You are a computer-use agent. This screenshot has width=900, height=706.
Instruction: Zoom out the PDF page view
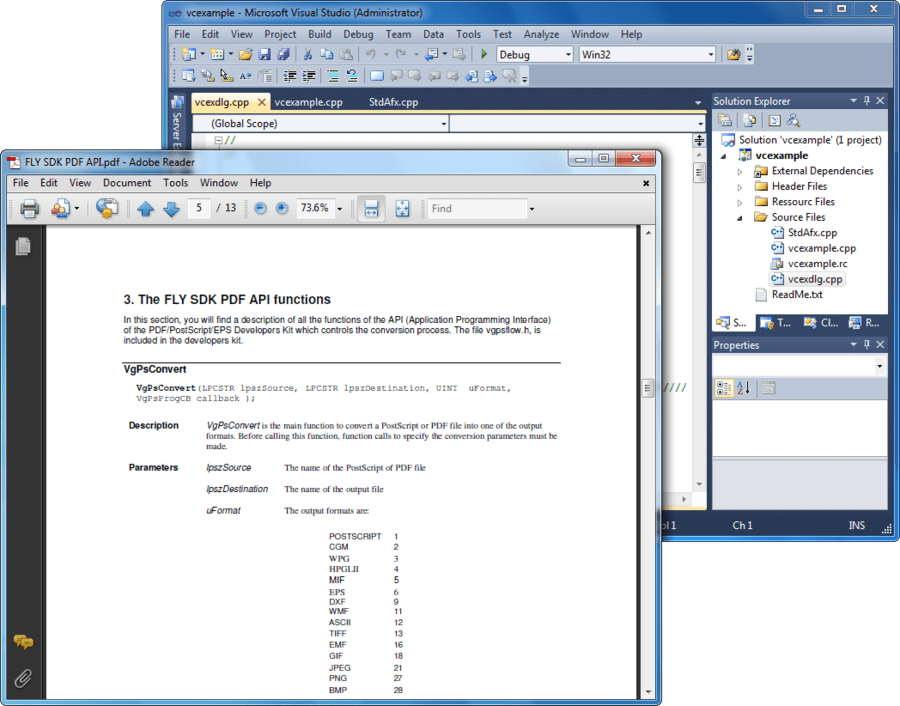(260, 208)
